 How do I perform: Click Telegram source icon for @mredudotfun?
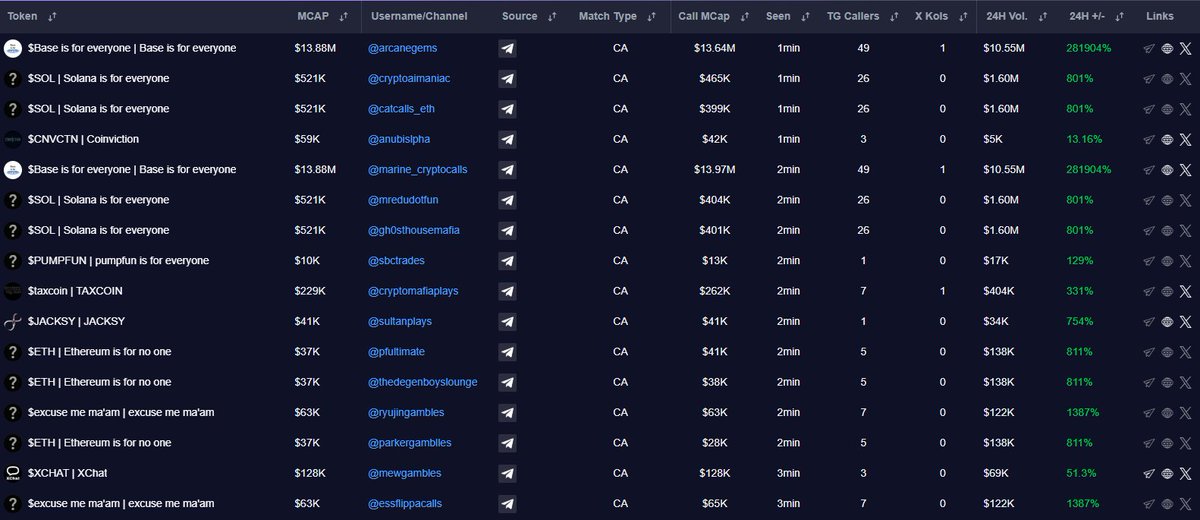point(507,200)
